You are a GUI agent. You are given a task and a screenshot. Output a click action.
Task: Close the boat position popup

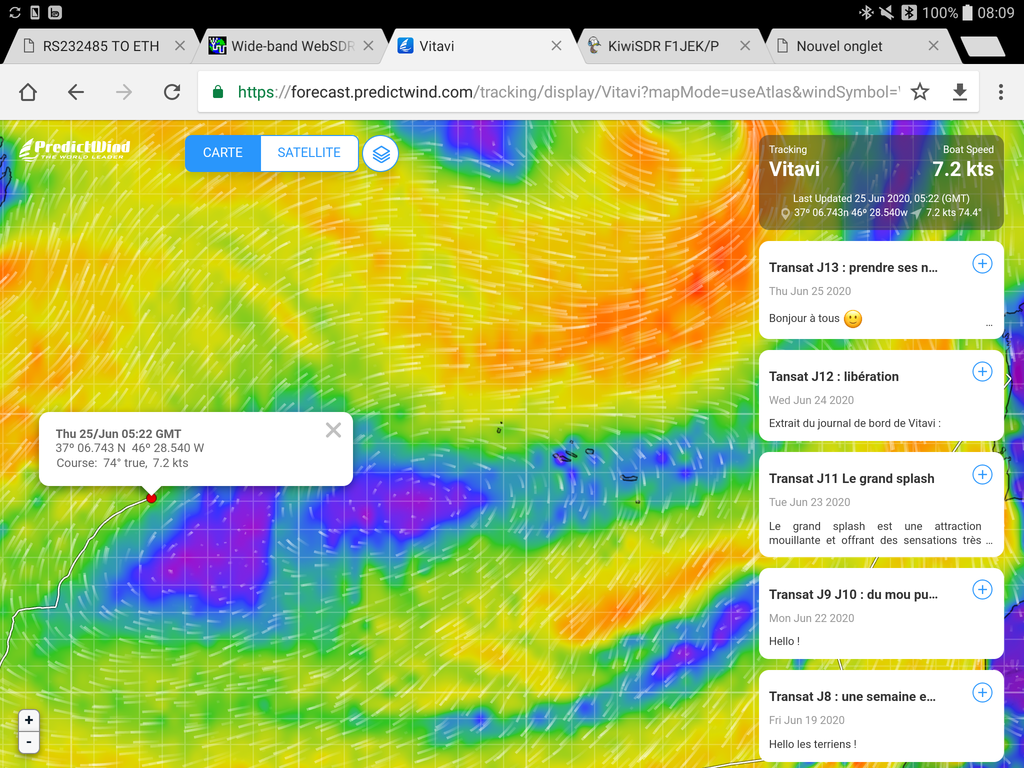tap(333, 430)
